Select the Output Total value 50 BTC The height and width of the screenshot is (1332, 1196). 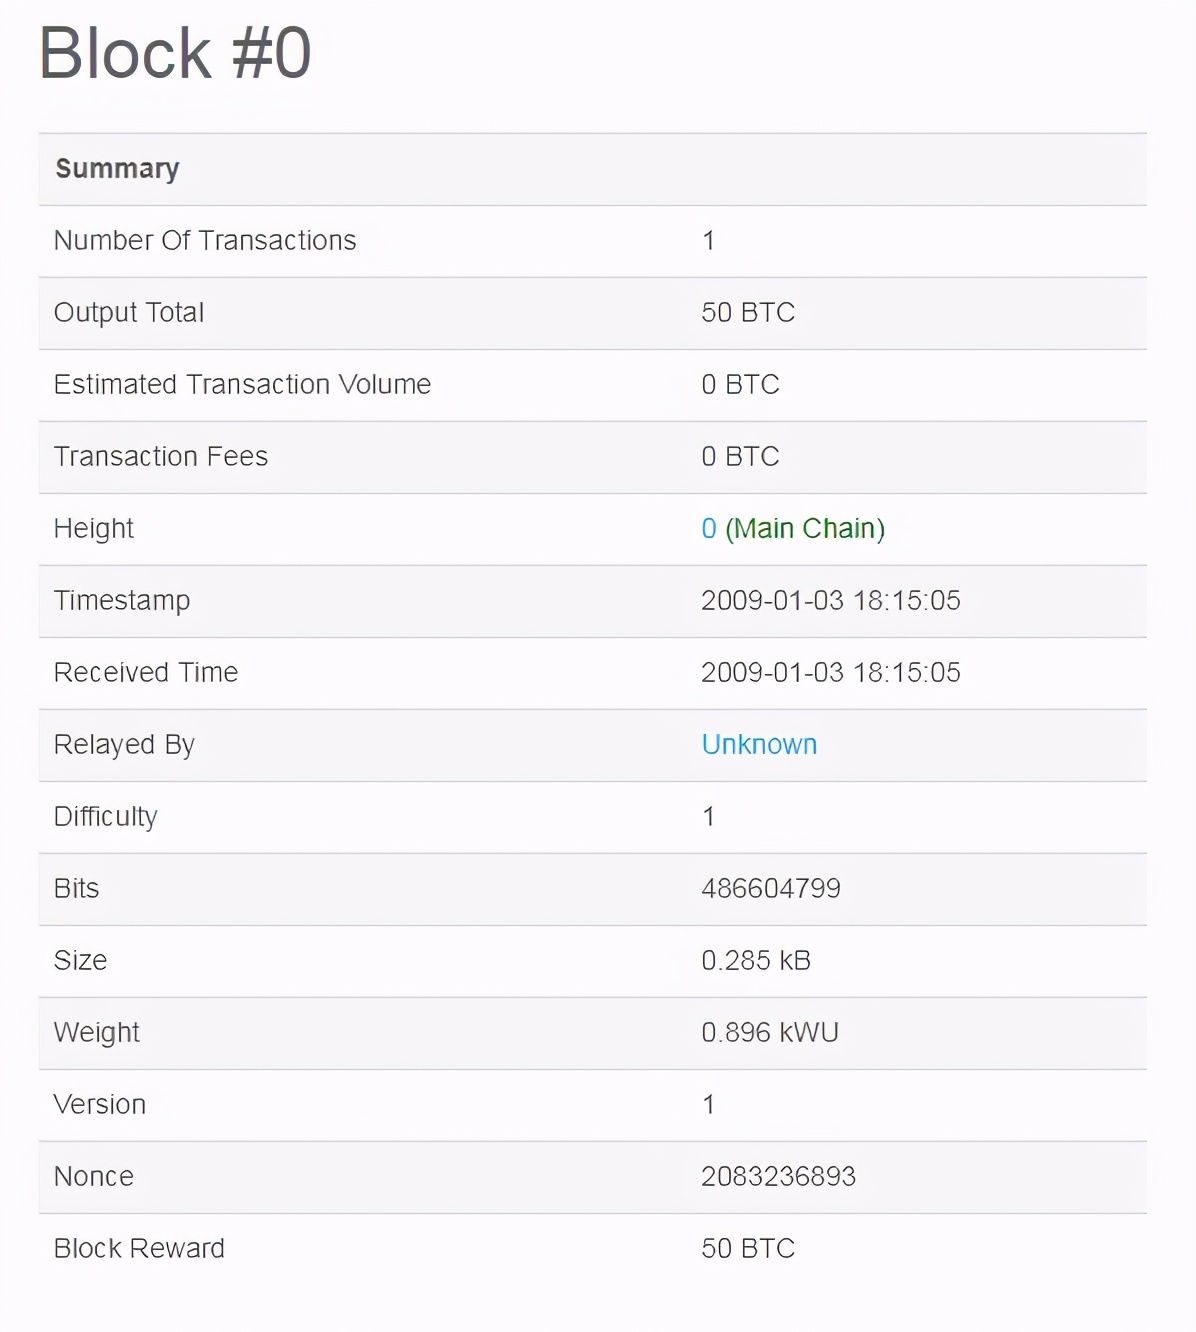click(748, 312)
